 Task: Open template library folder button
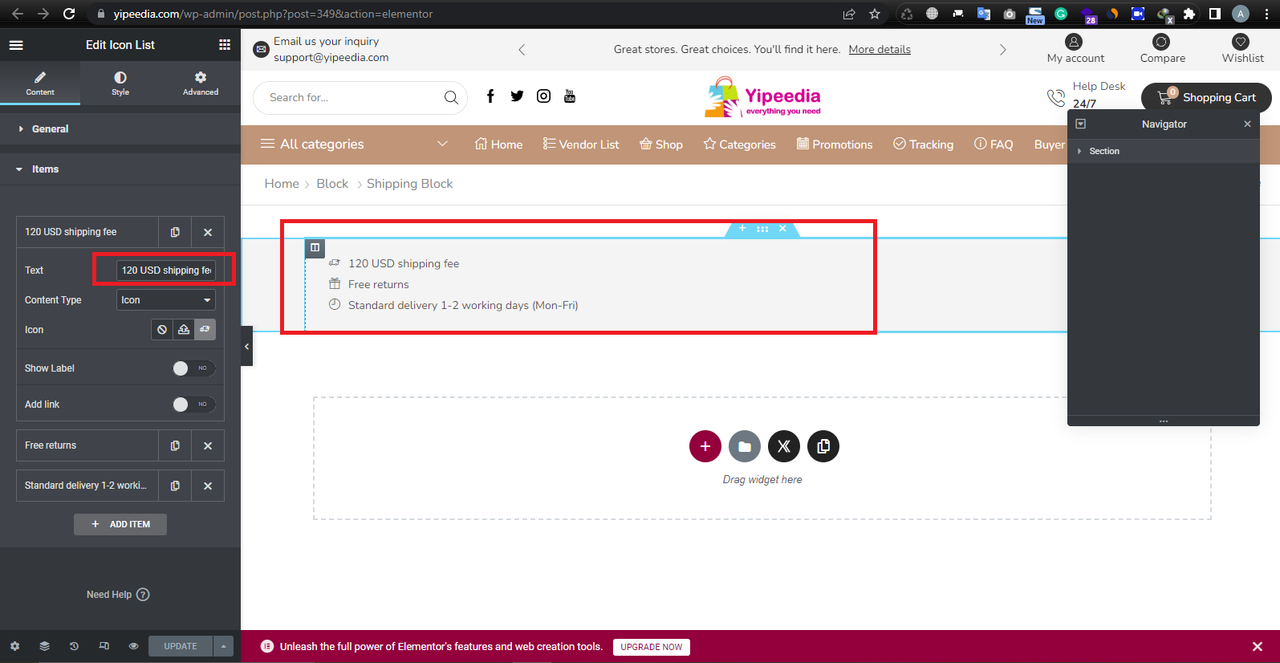point(744,446)
